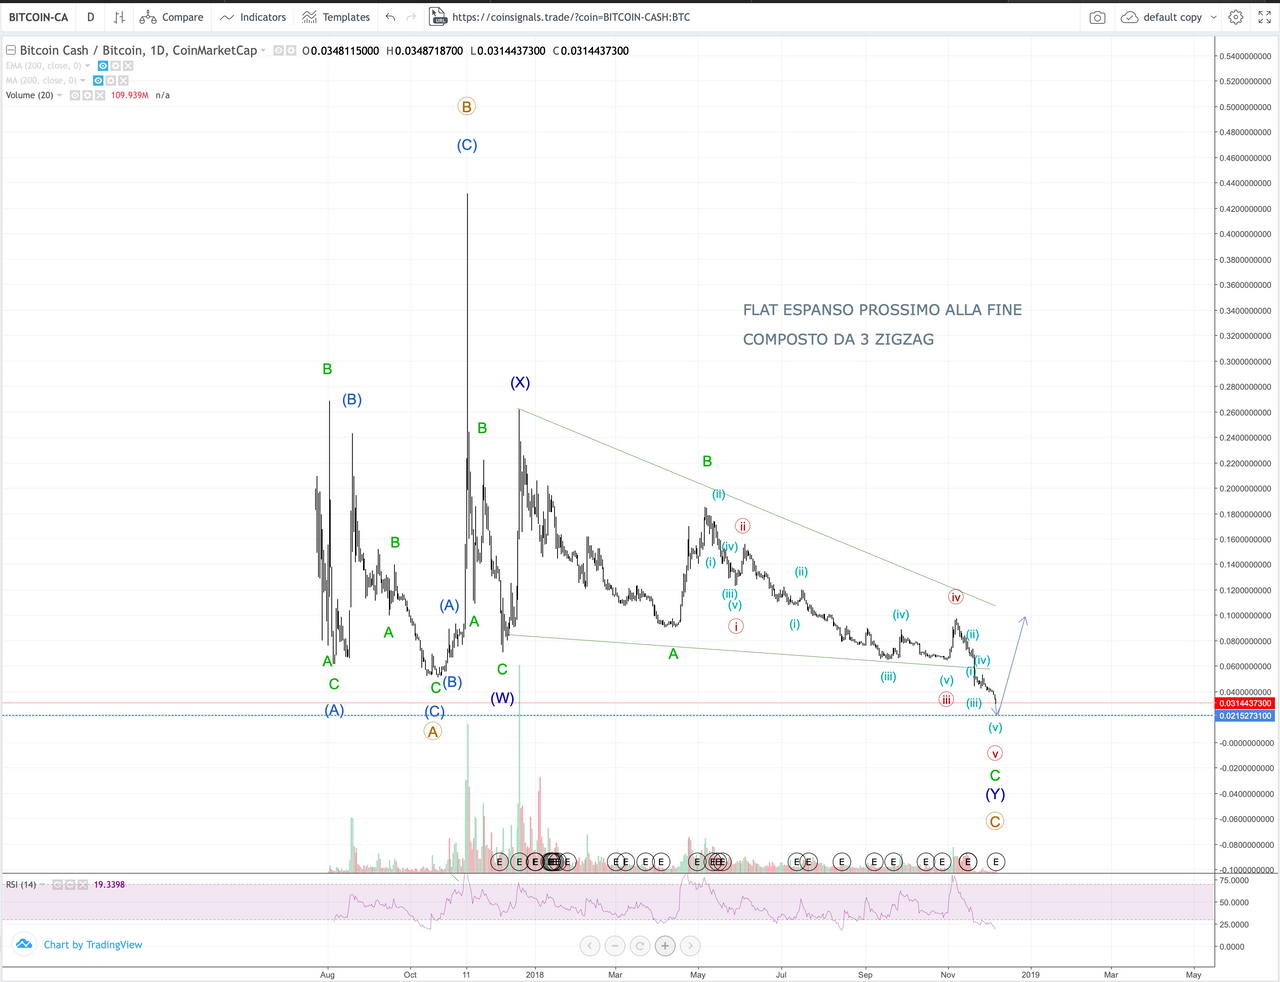Toggle MA (200, close, 0) visibility eye
The width and height of the screenshot is (1280, 982).
[x=98, y=80]
